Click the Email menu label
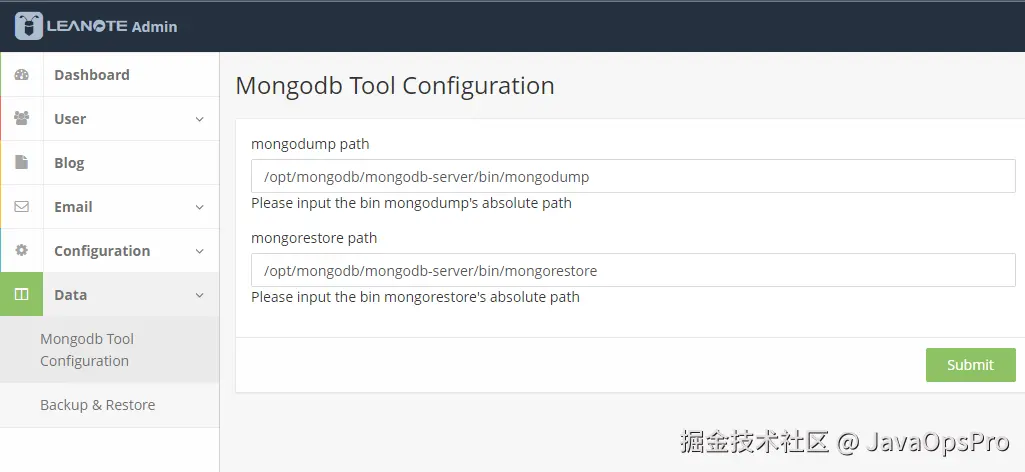This screenshot has width=1025, height=472. point(73,207)
